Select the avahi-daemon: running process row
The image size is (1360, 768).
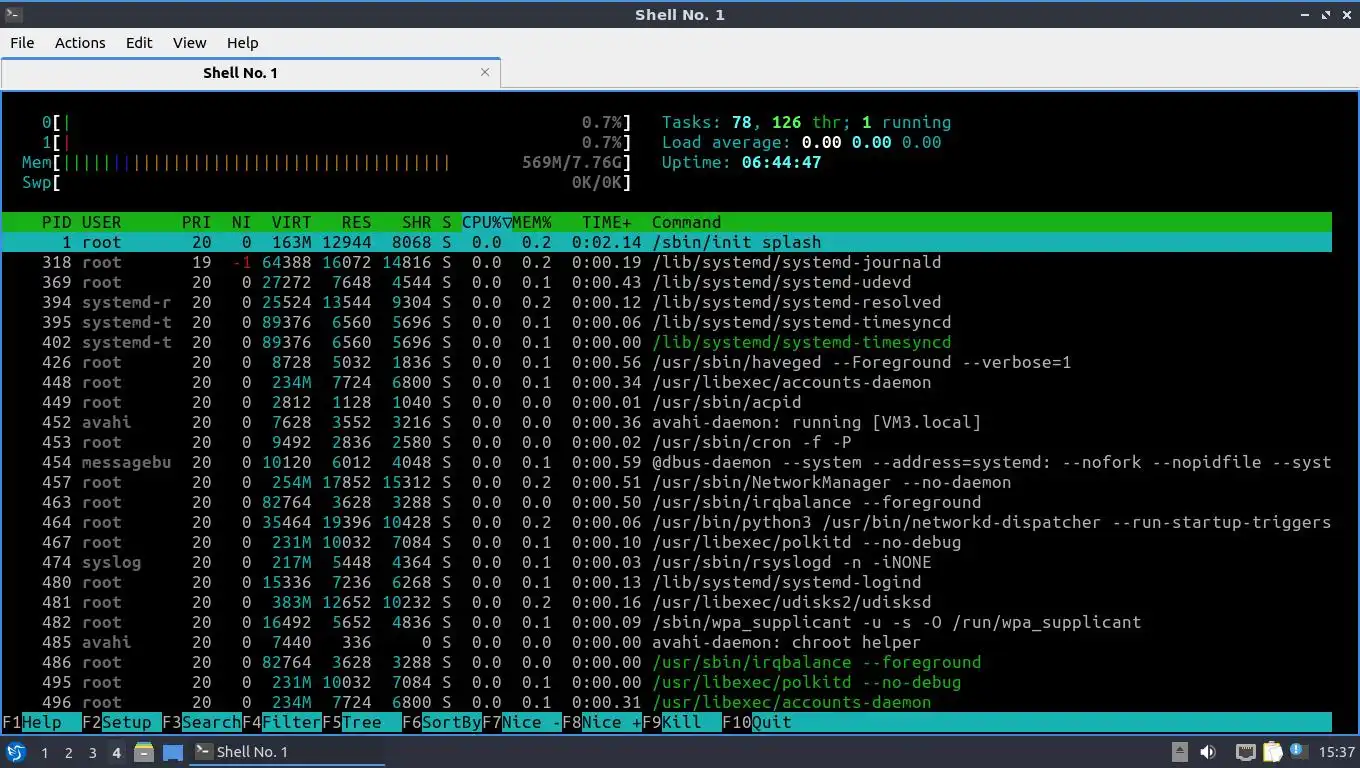coord(667,422)
